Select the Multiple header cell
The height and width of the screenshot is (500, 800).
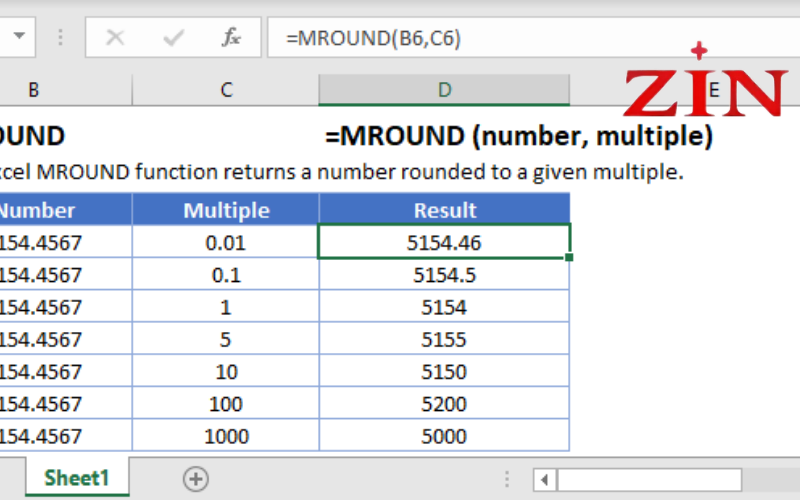click(x=226, y=210)
